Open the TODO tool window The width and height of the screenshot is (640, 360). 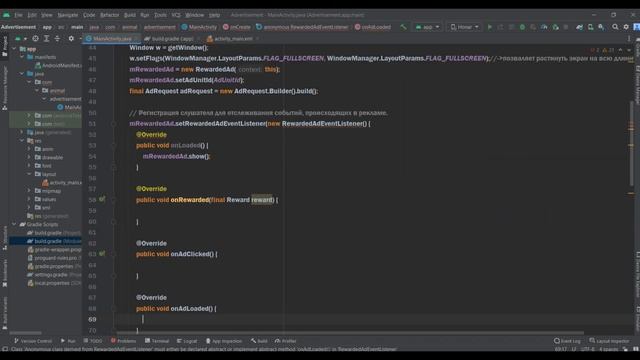point(93,341)
